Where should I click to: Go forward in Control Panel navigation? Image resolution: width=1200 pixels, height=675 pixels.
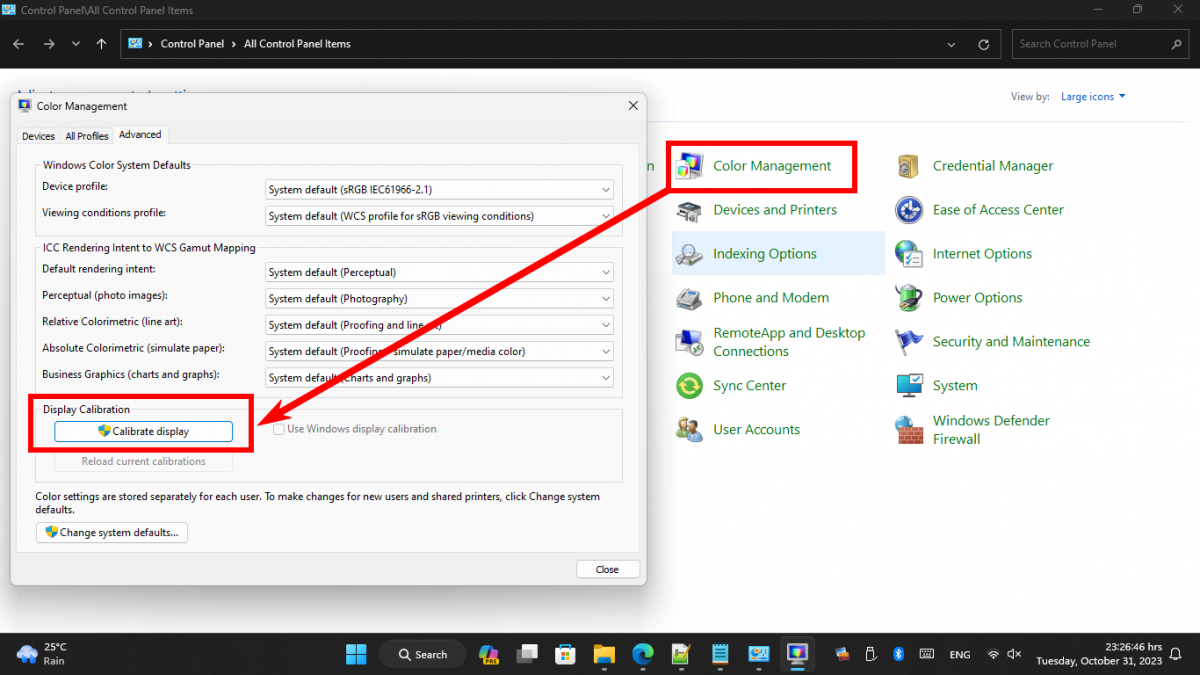pos(48,44)
